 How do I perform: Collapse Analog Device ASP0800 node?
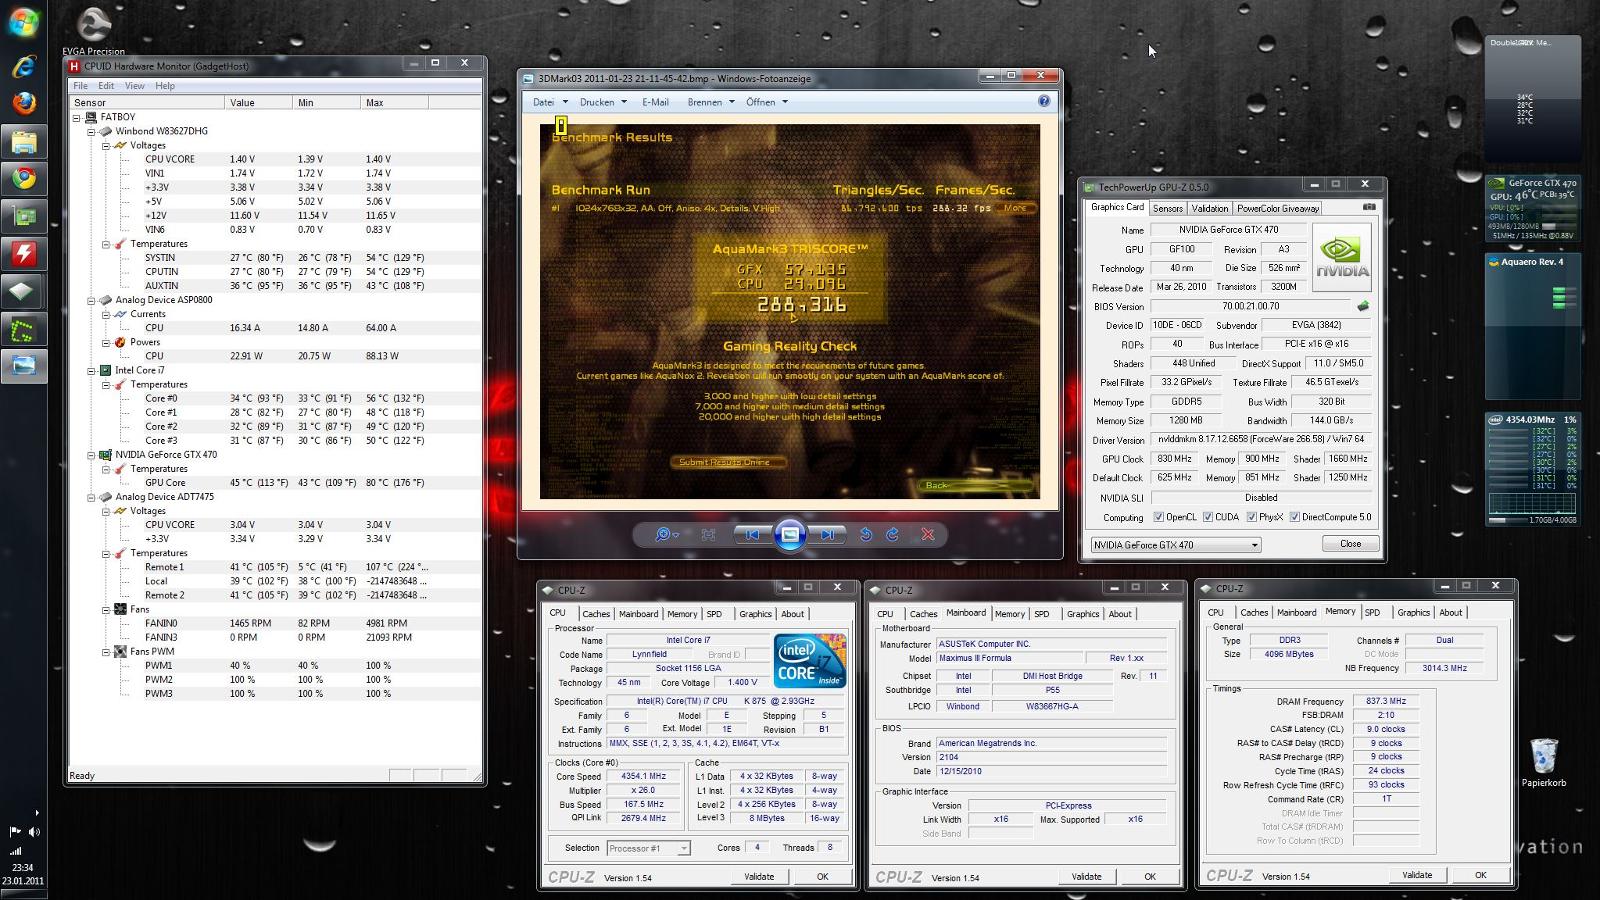point(91,300)
